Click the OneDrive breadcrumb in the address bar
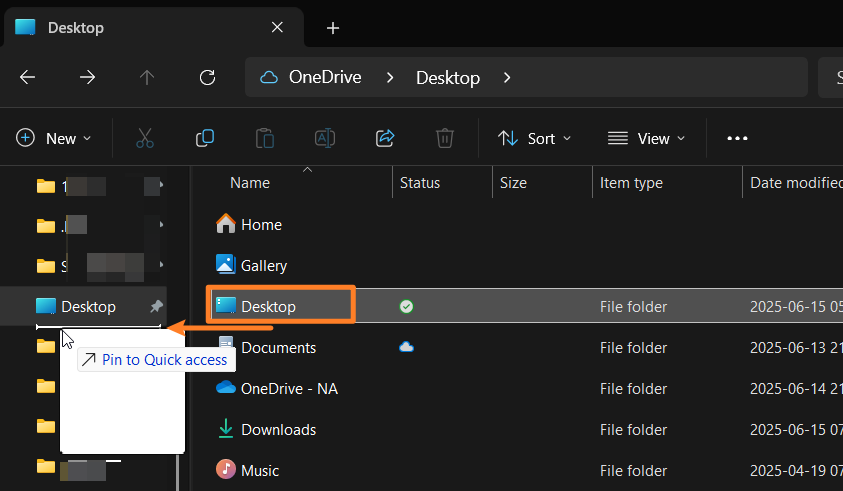The image size is (843, 491). pyautogui.click(x=325, y=77)
